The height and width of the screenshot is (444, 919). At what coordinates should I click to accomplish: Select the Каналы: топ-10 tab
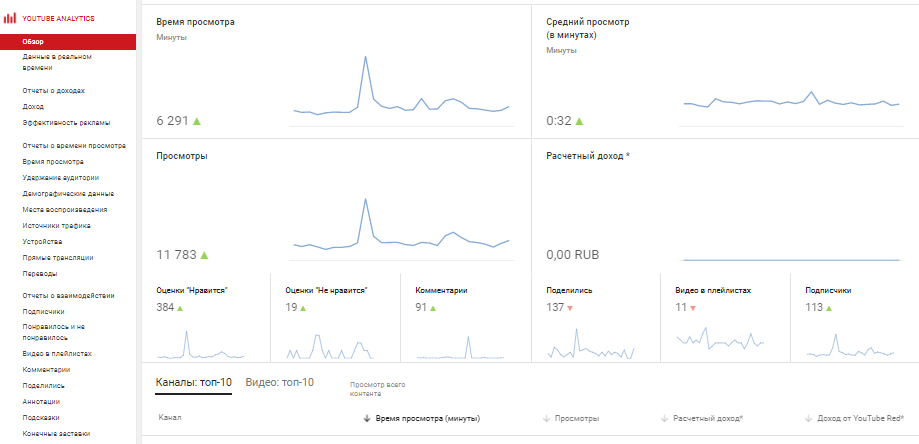tap(194, 382)
